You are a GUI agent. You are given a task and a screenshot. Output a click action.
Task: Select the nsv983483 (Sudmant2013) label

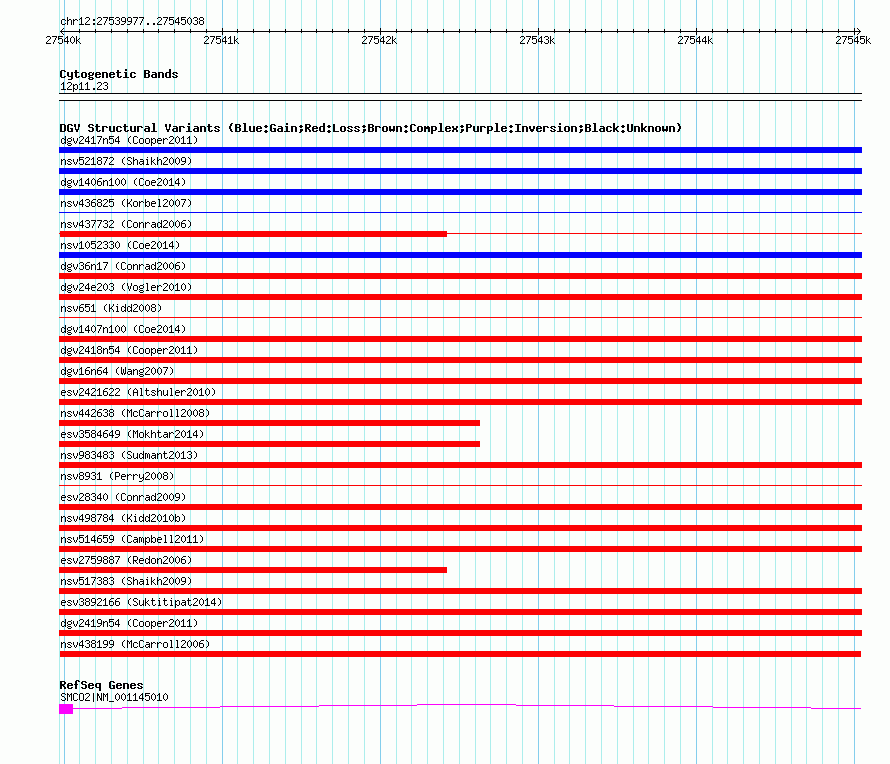pyautogui.click(x=129, y=455)
